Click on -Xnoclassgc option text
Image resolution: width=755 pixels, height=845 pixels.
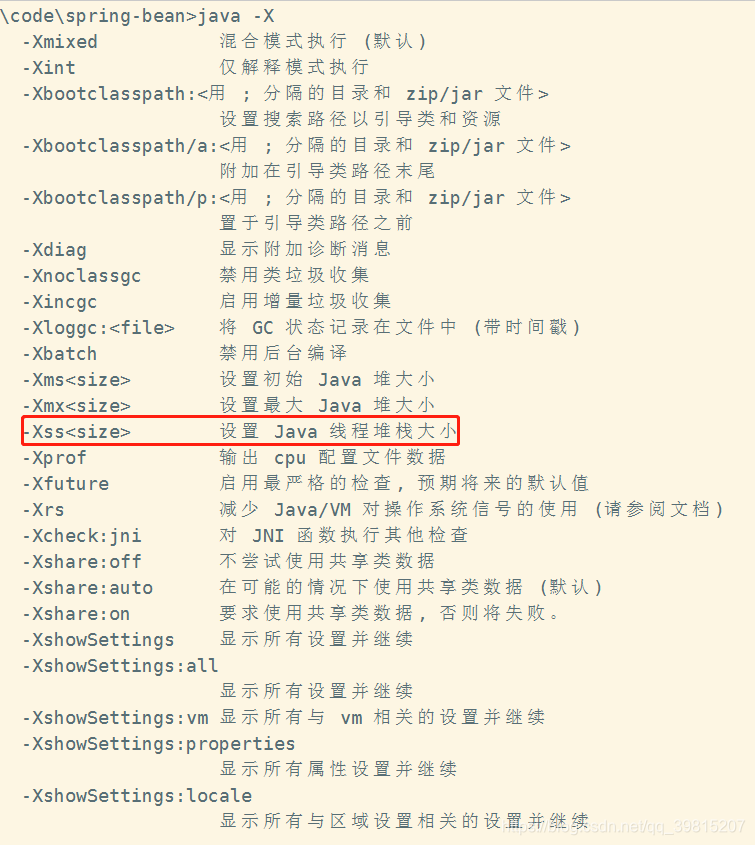(x=82, y=276)
